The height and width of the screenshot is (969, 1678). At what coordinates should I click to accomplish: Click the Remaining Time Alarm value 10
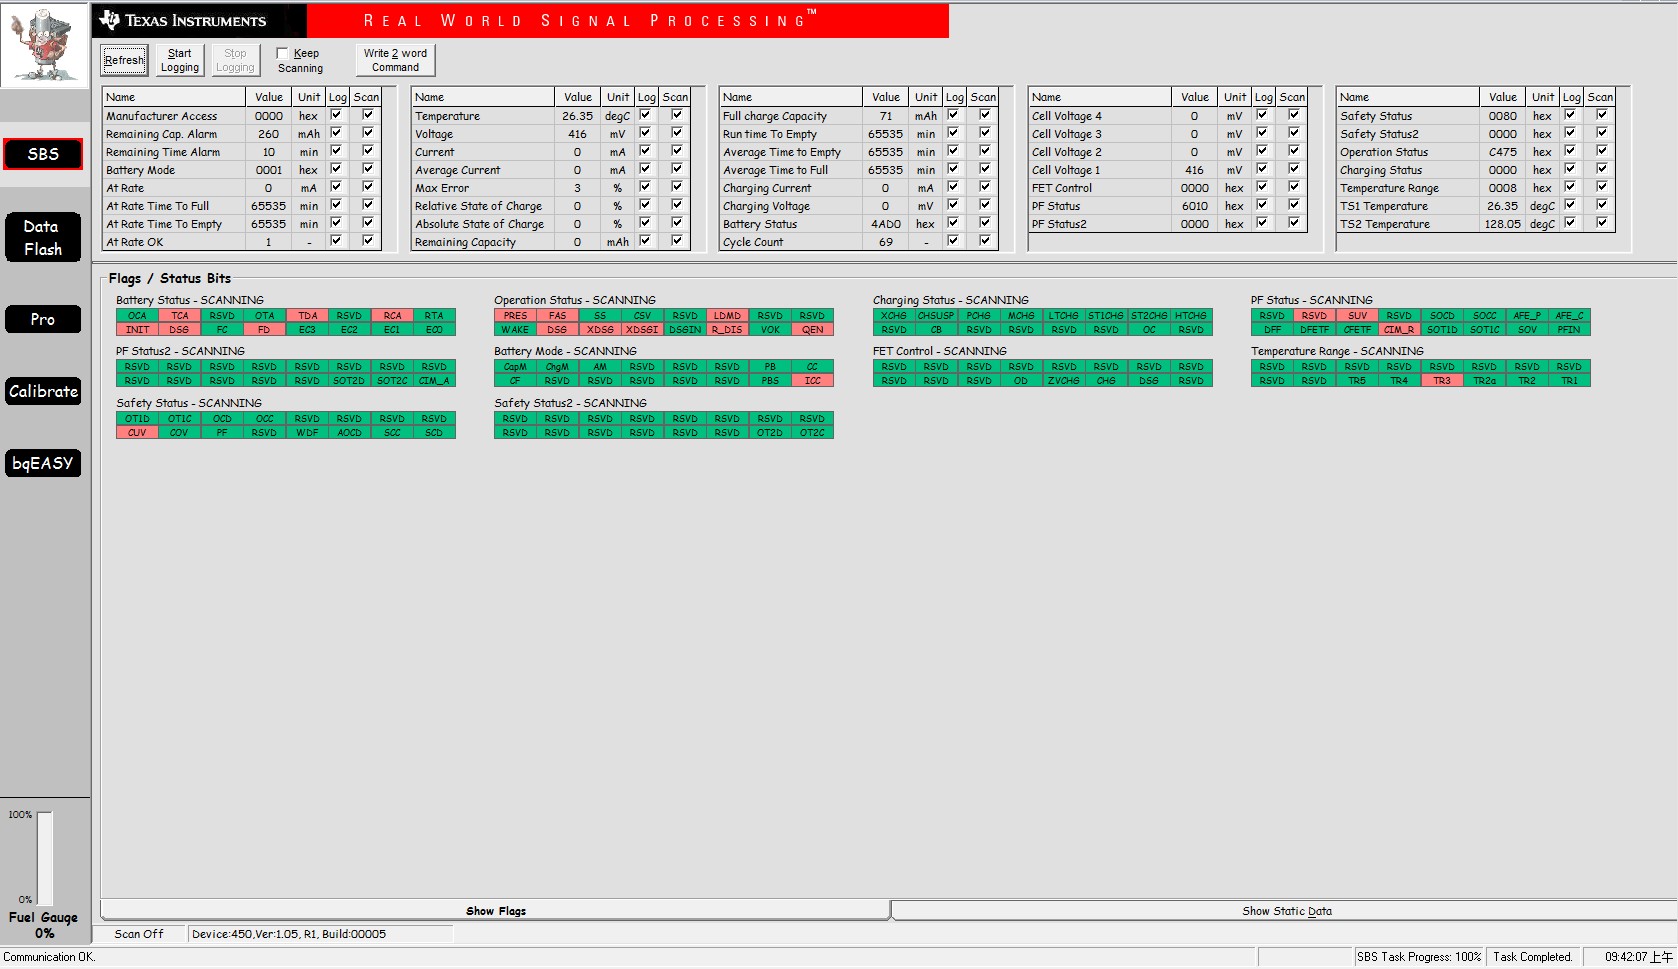268,152
